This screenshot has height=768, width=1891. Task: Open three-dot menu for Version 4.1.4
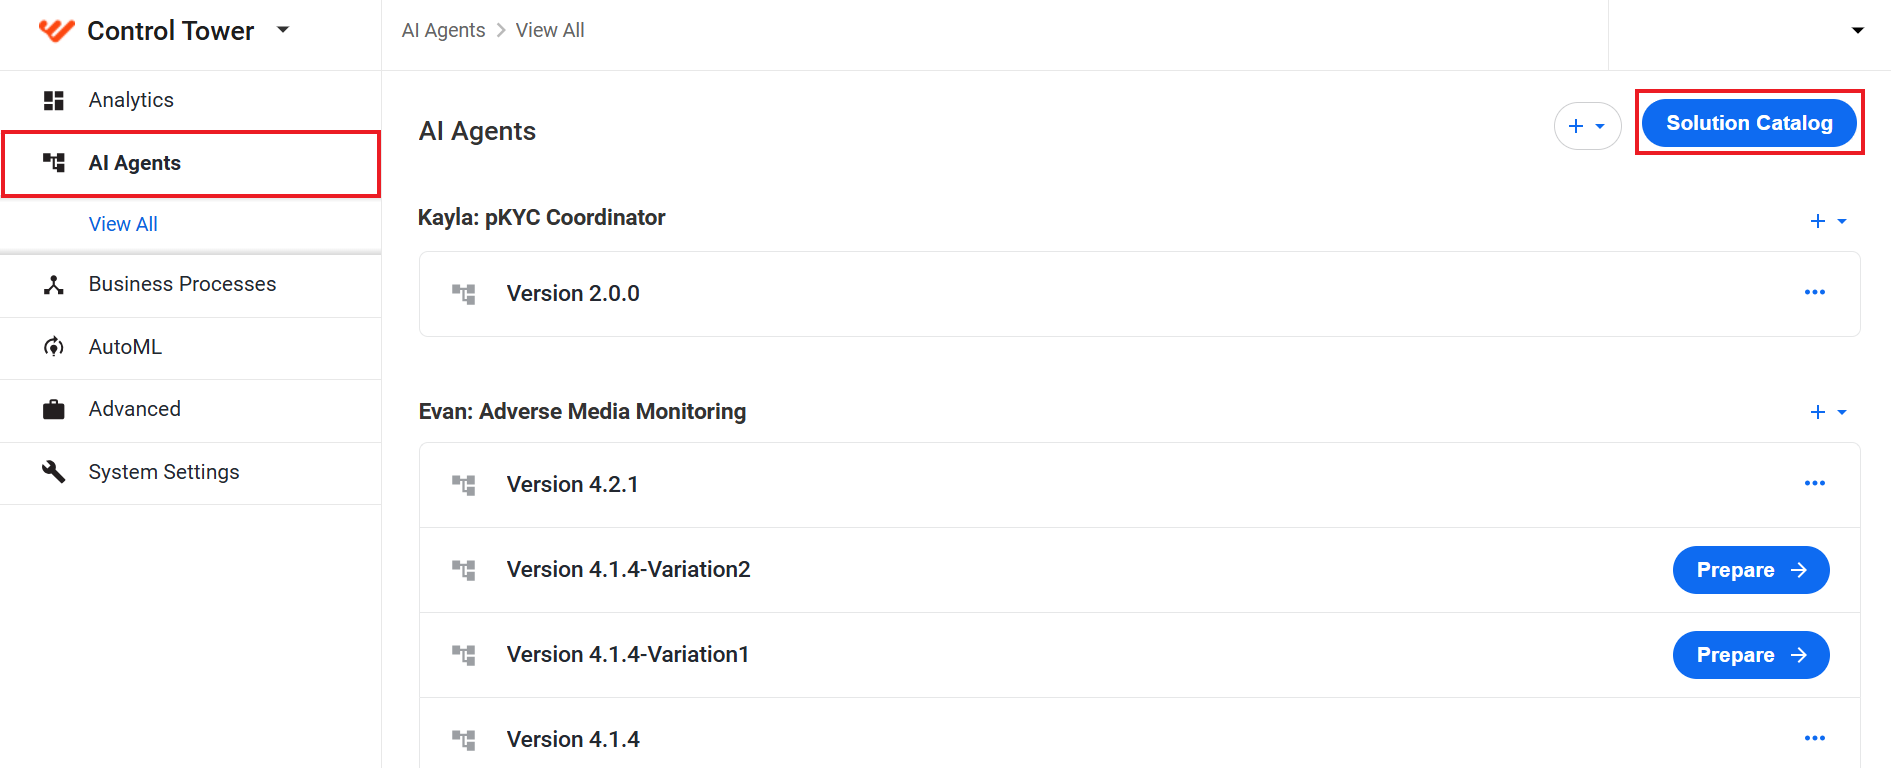(1815, 738)
